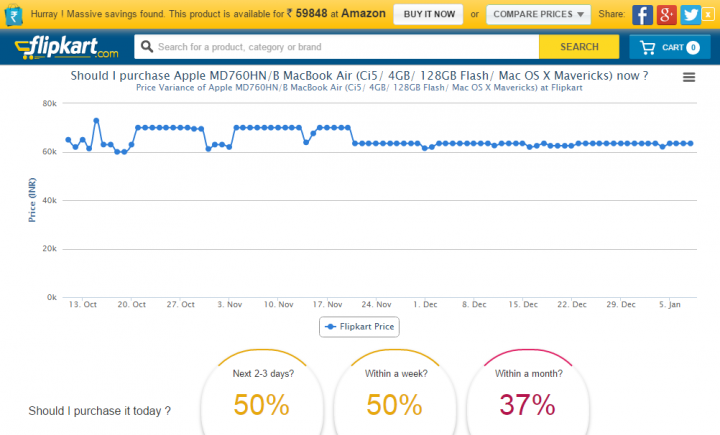The width and height of the screenshot is (720, 435).
Task: Click the 60k axis label
Action: click(x=50, y=152)
